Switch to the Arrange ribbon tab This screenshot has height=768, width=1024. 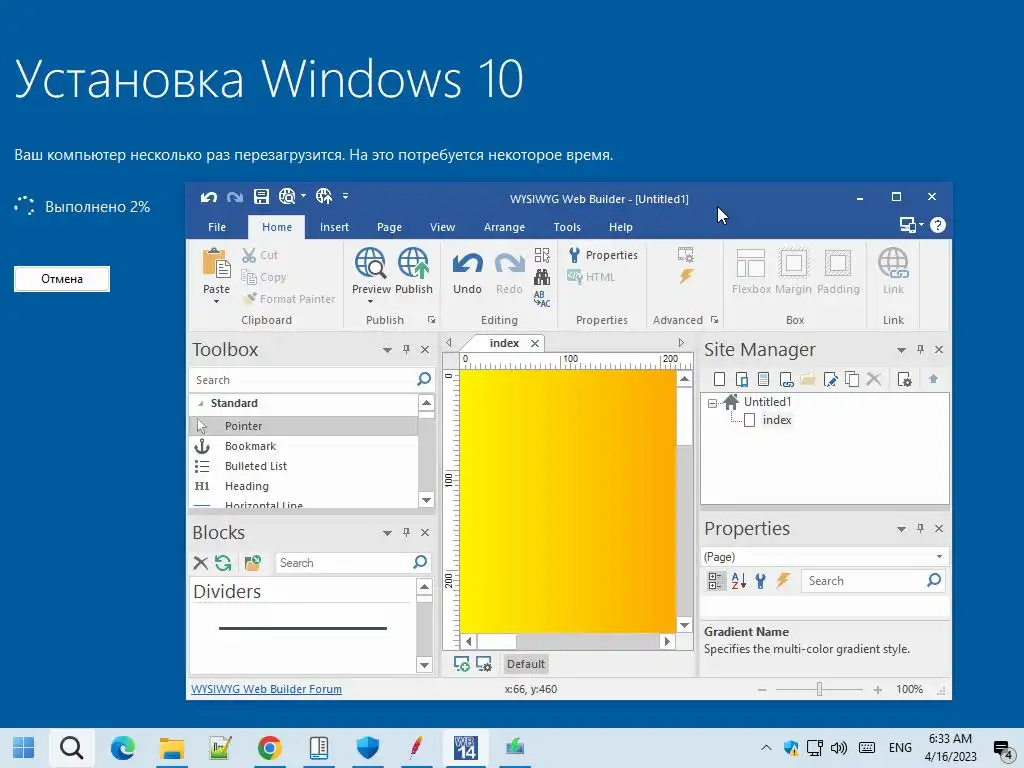coord(504,227)
